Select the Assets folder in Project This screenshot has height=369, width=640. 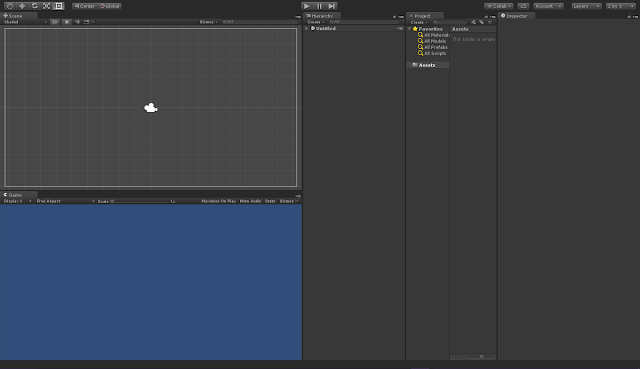[x=428, y=65]
